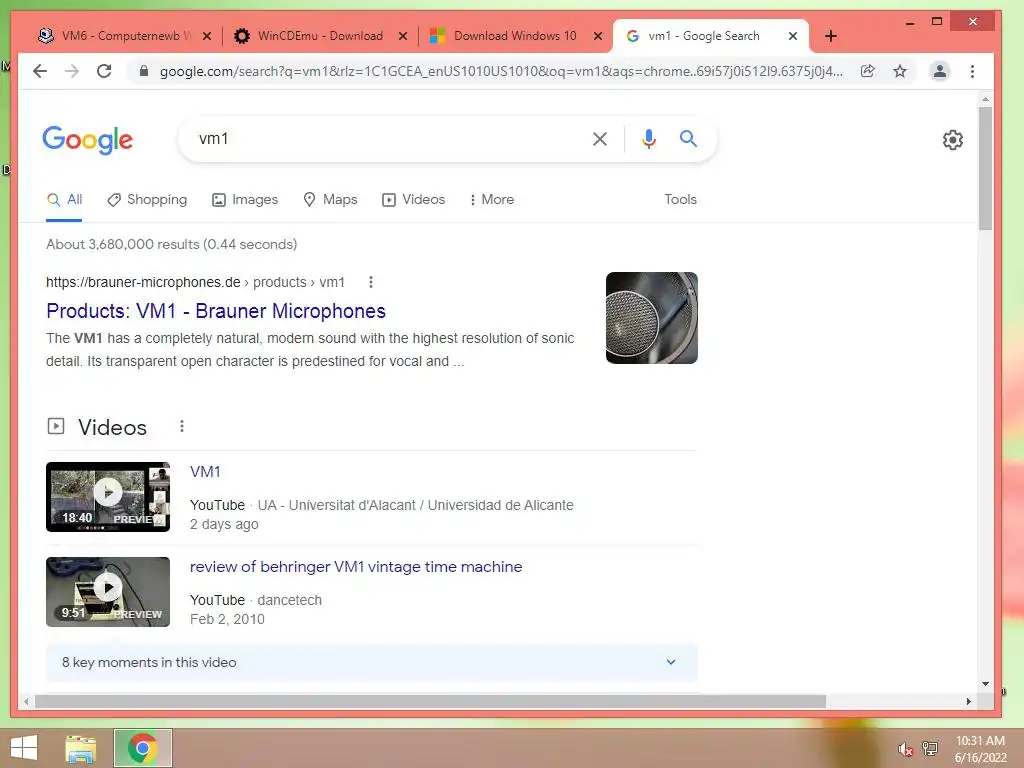Go back using the browser back arrow
Viewport: 1024px width, 768px height.
[40, 71]
